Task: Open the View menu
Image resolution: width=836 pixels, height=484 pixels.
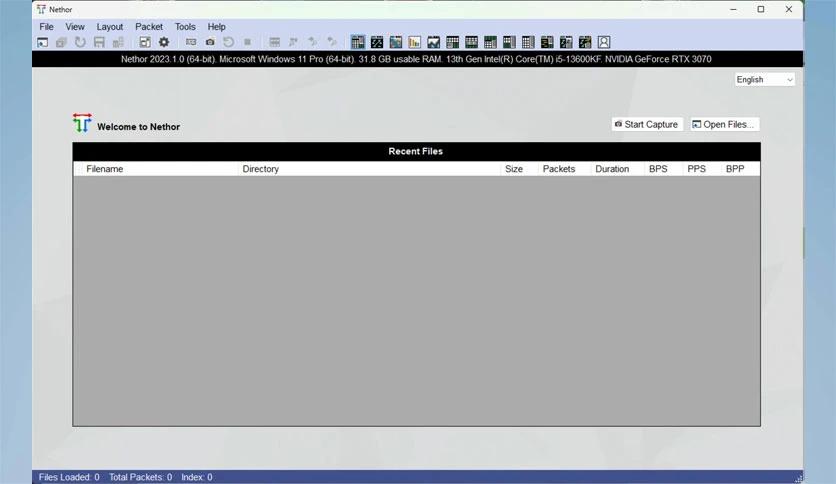Action: click(75, 27)
